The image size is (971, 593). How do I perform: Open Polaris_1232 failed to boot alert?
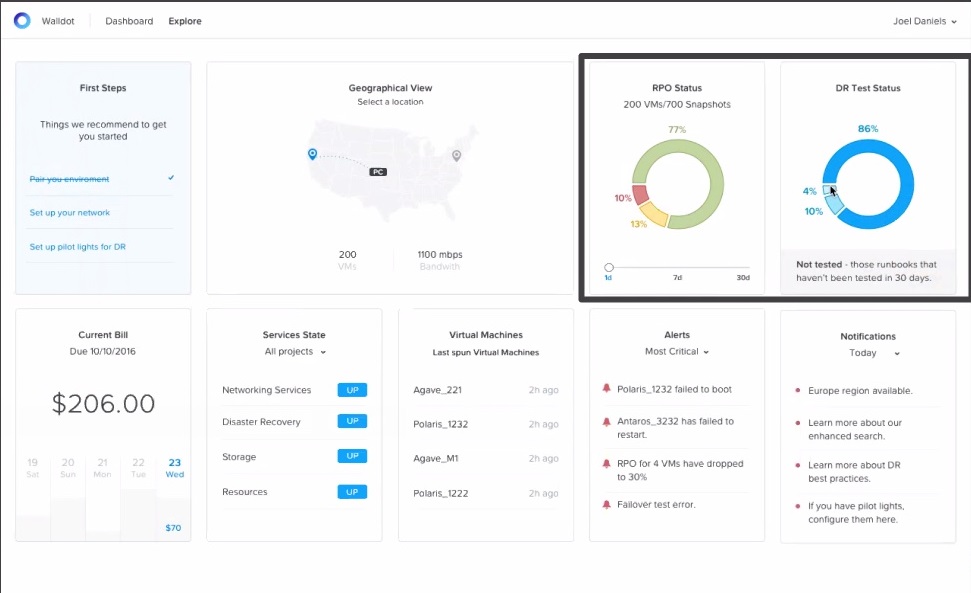click(674, 389)
